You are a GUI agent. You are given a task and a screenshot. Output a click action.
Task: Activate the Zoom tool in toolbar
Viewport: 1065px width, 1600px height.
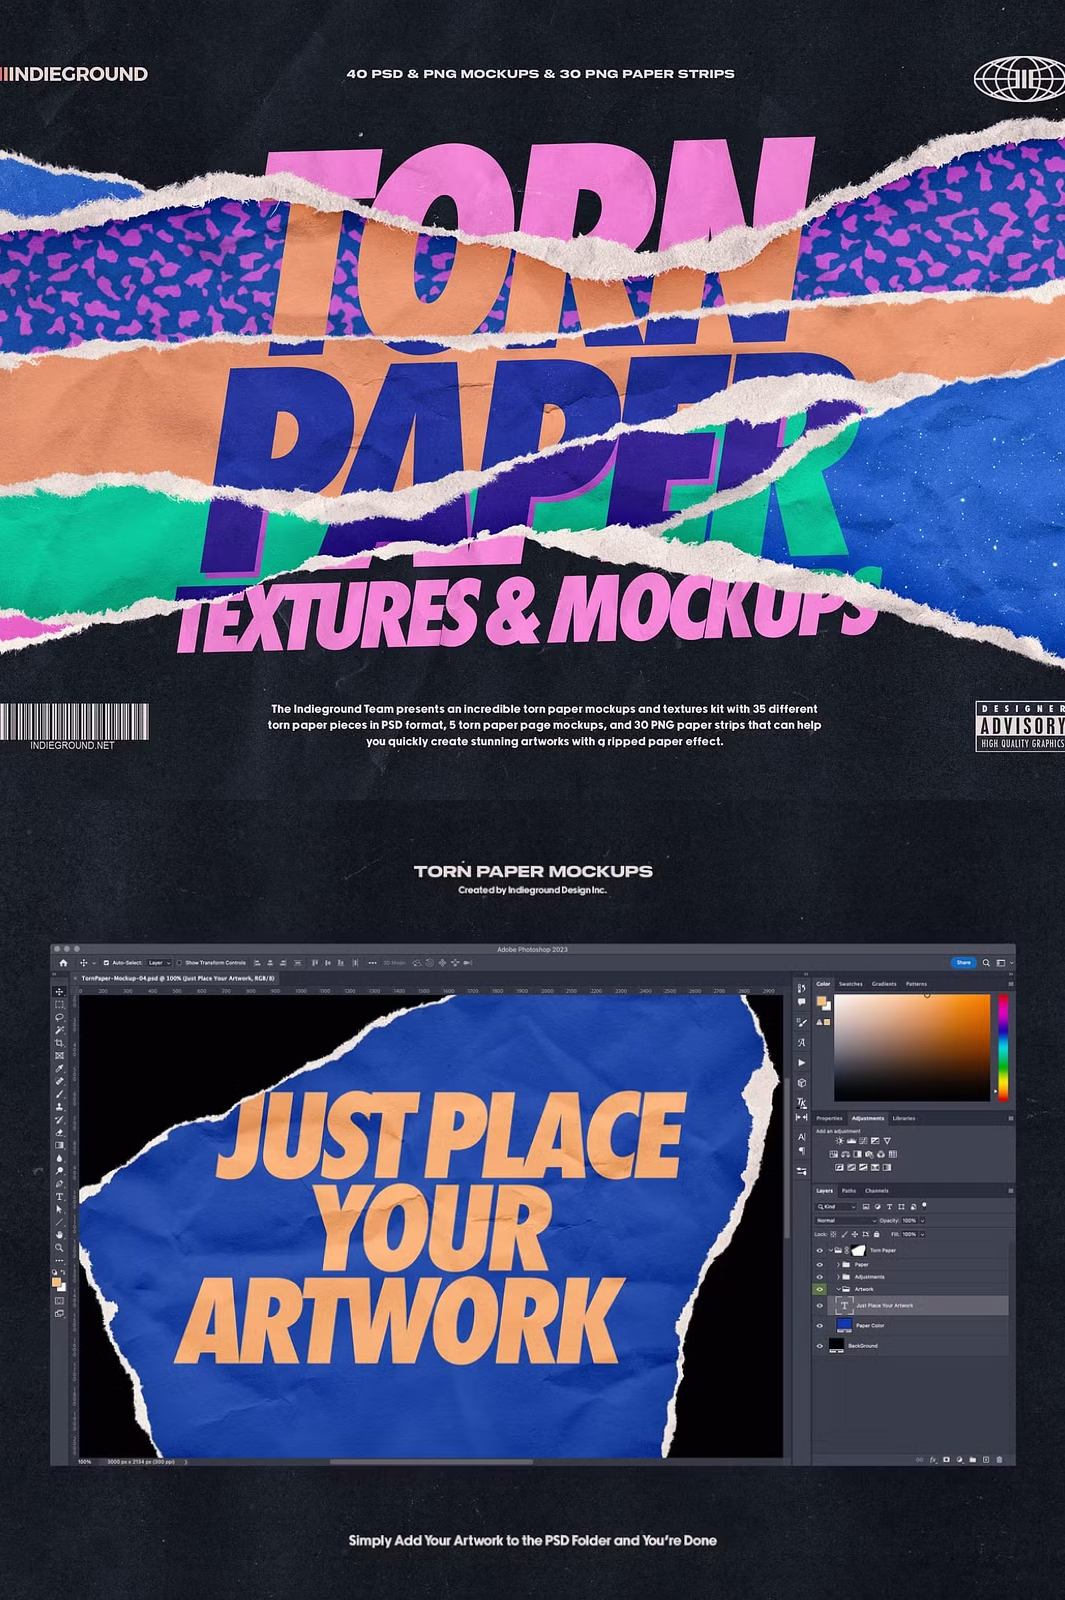[x=59, y=1247]
